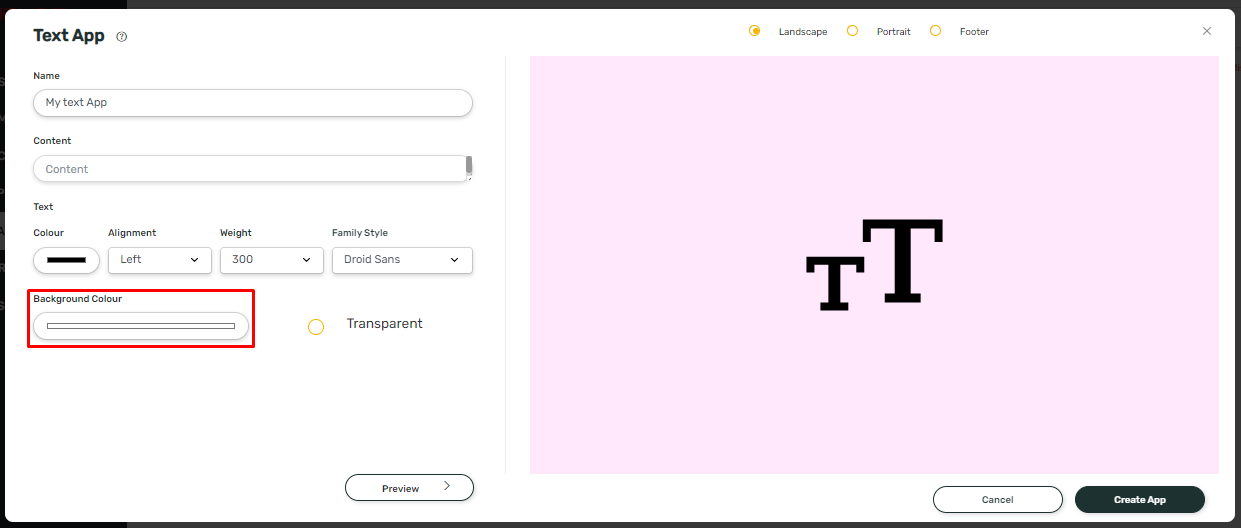
Task: Open the black text Colour swatch
Action: 67,260
